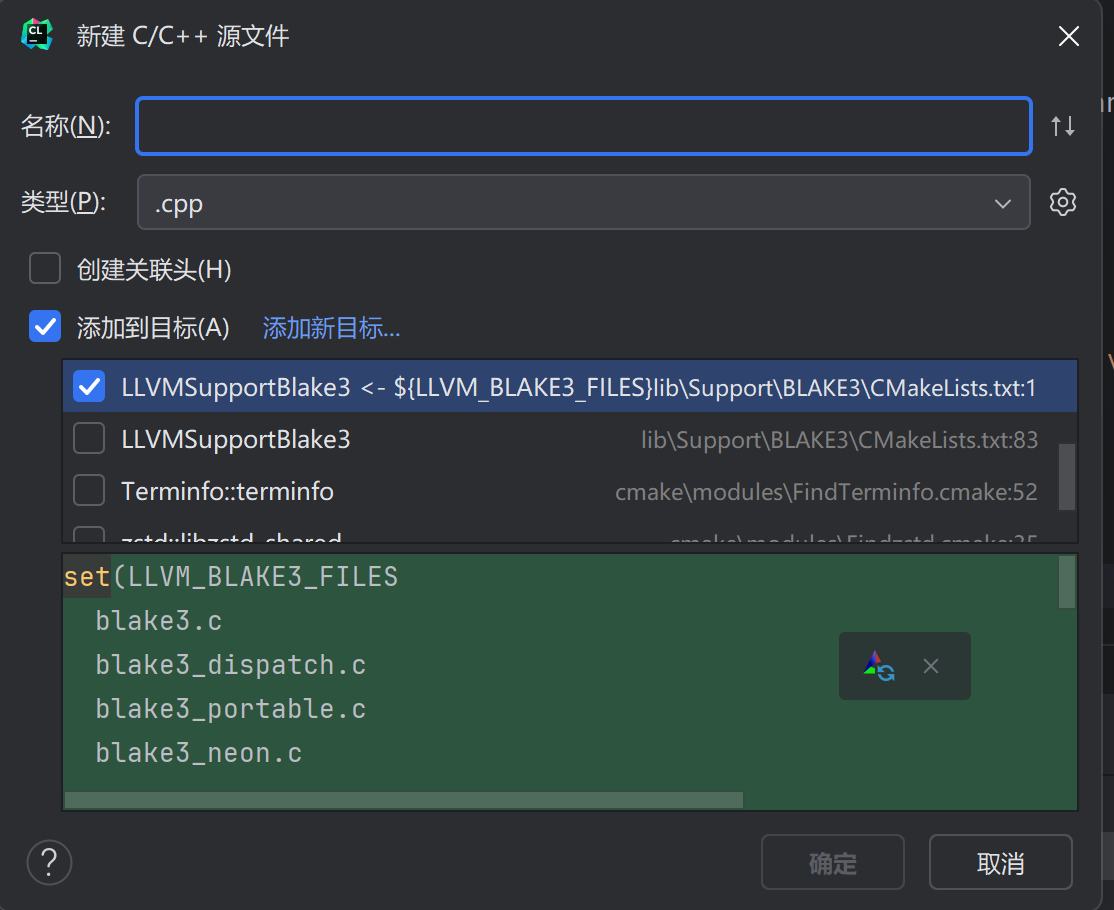
Task: Enable the create associated header checkbox
Action: coord(45,269)
